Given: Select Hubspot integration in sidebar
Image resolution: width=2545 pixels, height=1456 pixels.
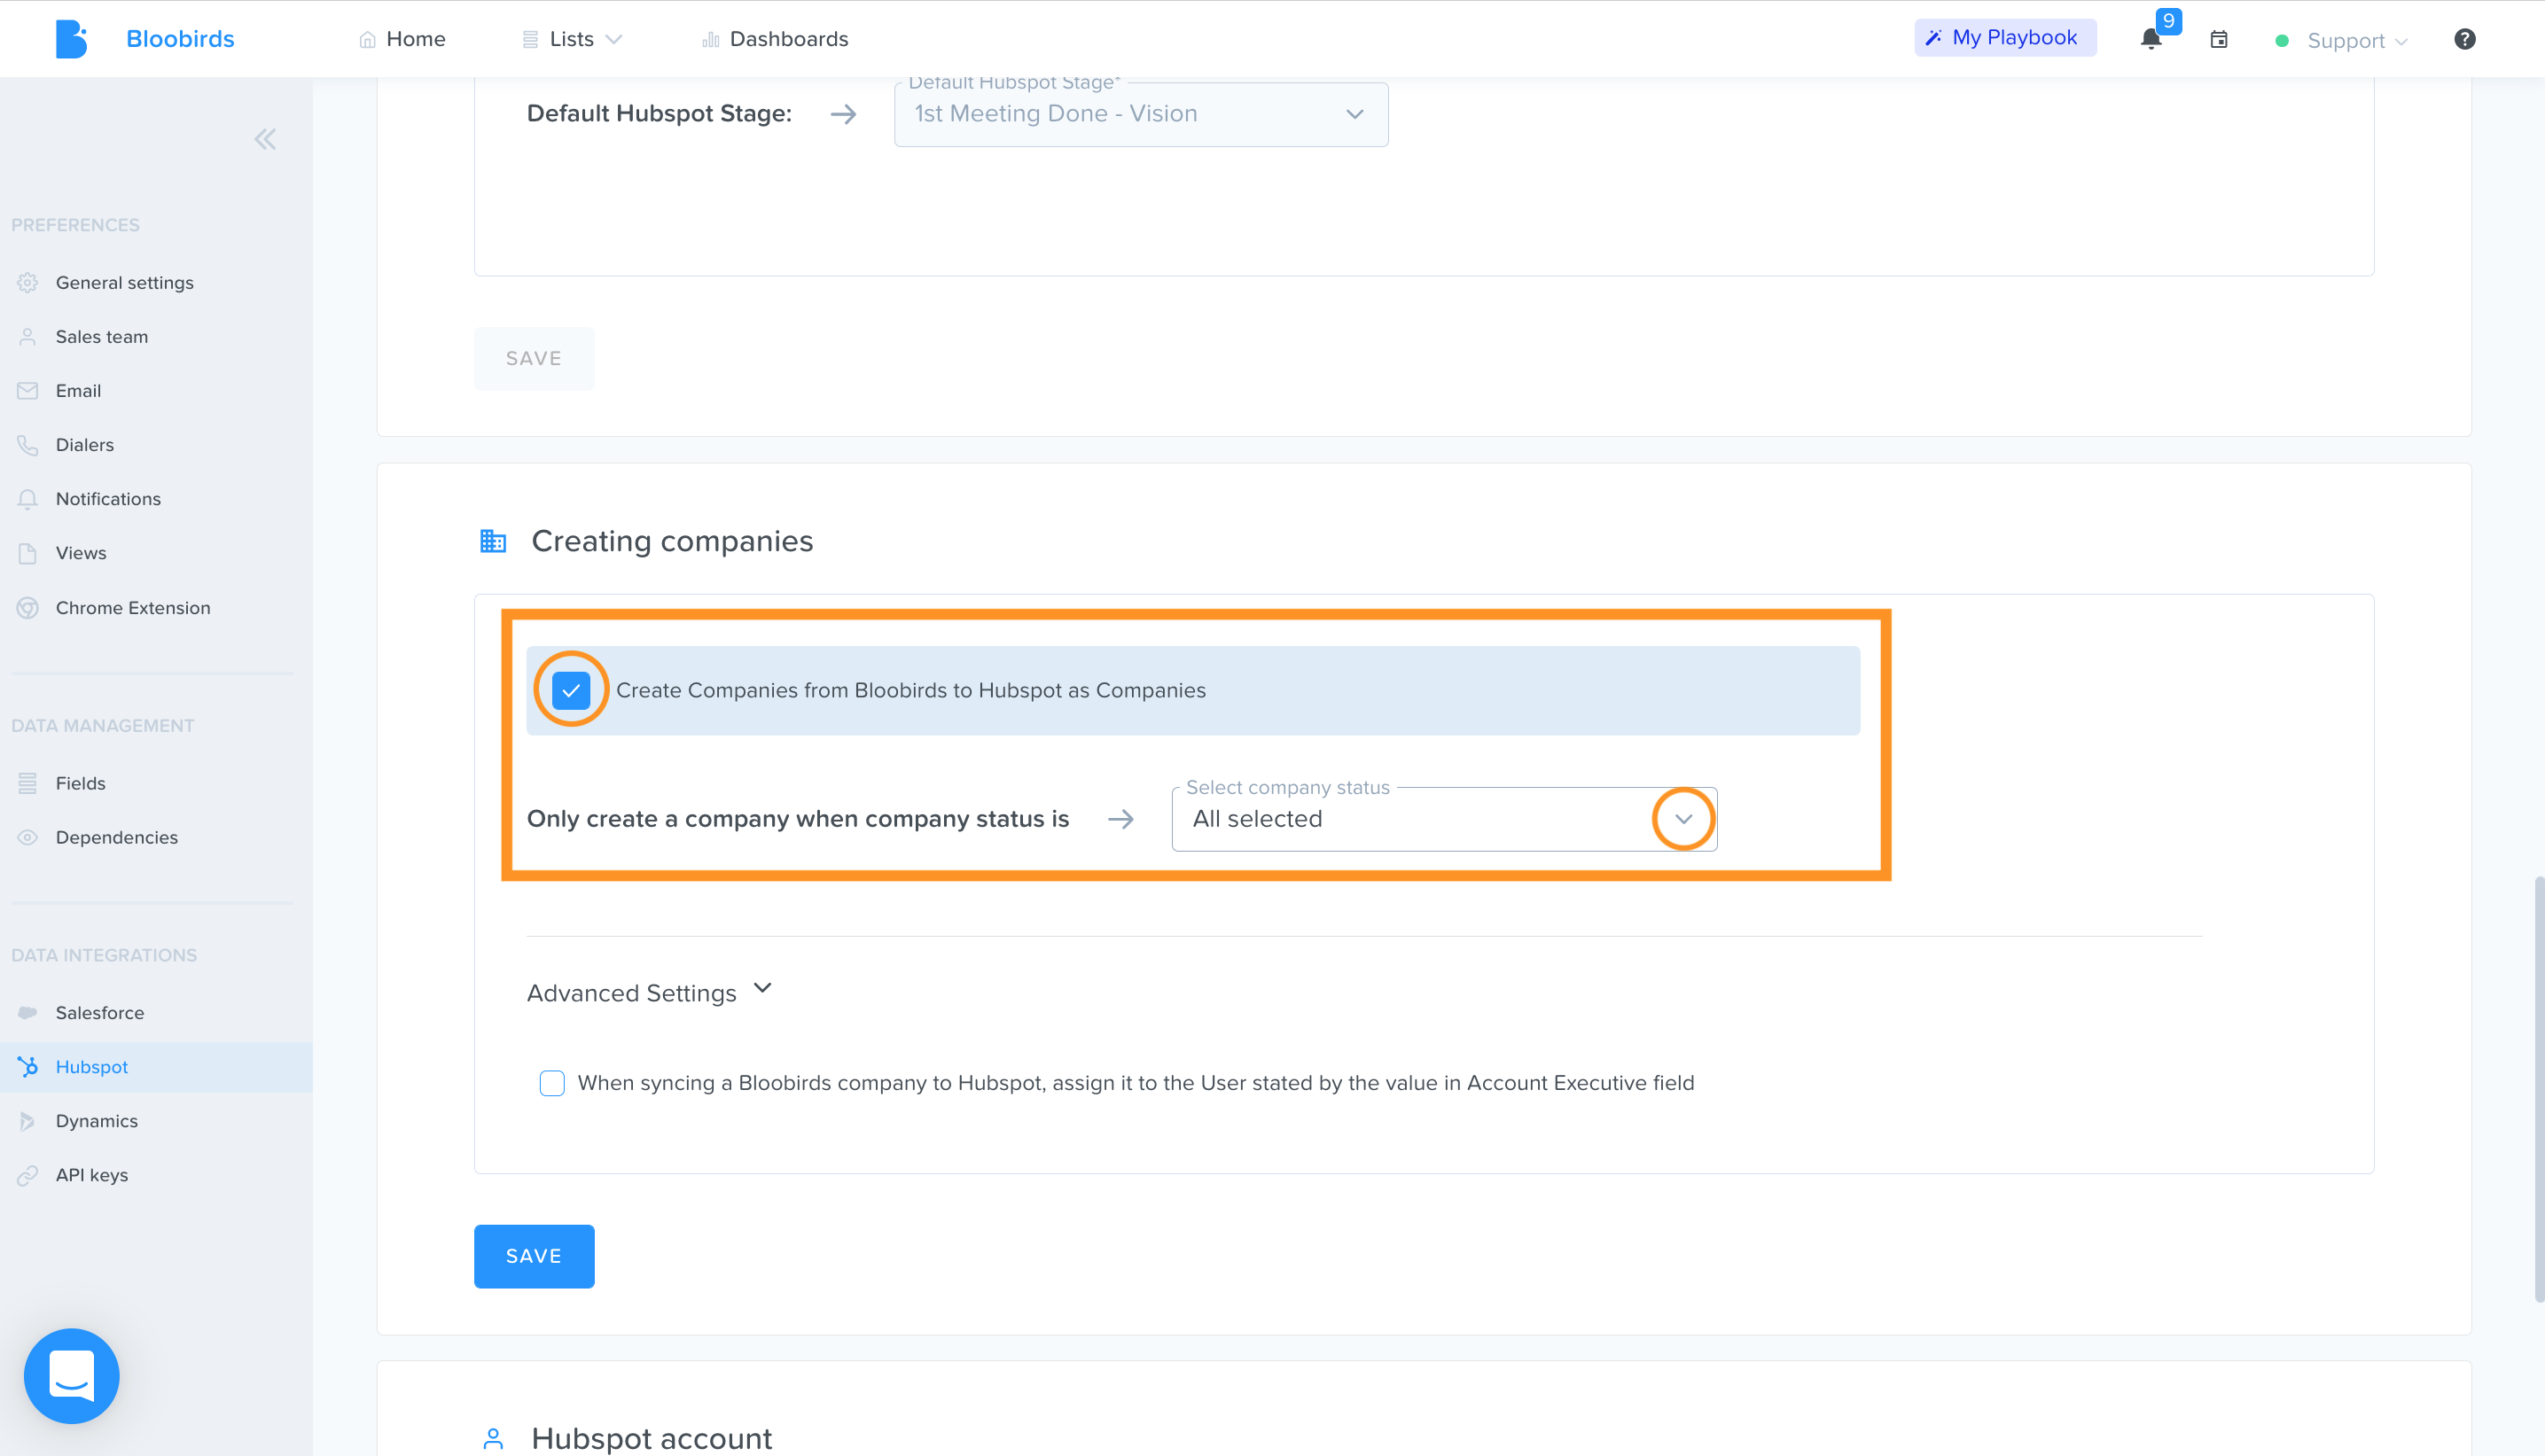Looking at the screenshot, I should click(156, 1067).
